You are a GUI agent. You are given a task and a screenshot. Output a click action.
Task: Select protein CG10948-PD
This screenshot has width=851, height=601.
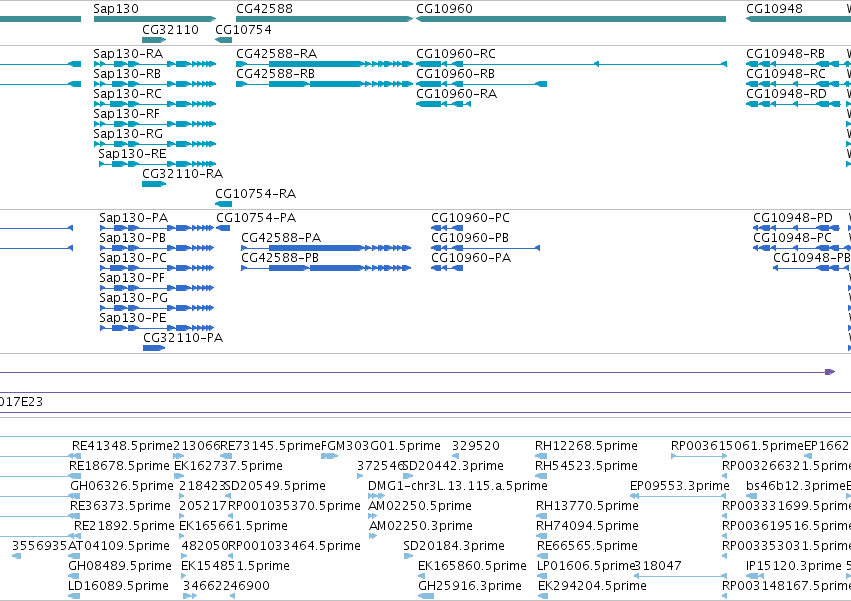click(x=792, y=218)
